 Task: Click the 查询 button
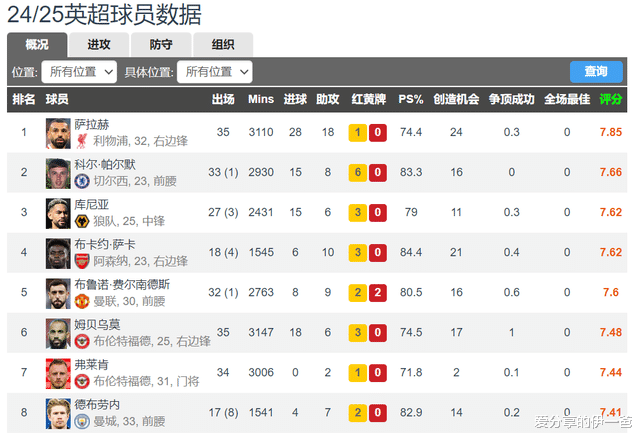tap(596, 71)
